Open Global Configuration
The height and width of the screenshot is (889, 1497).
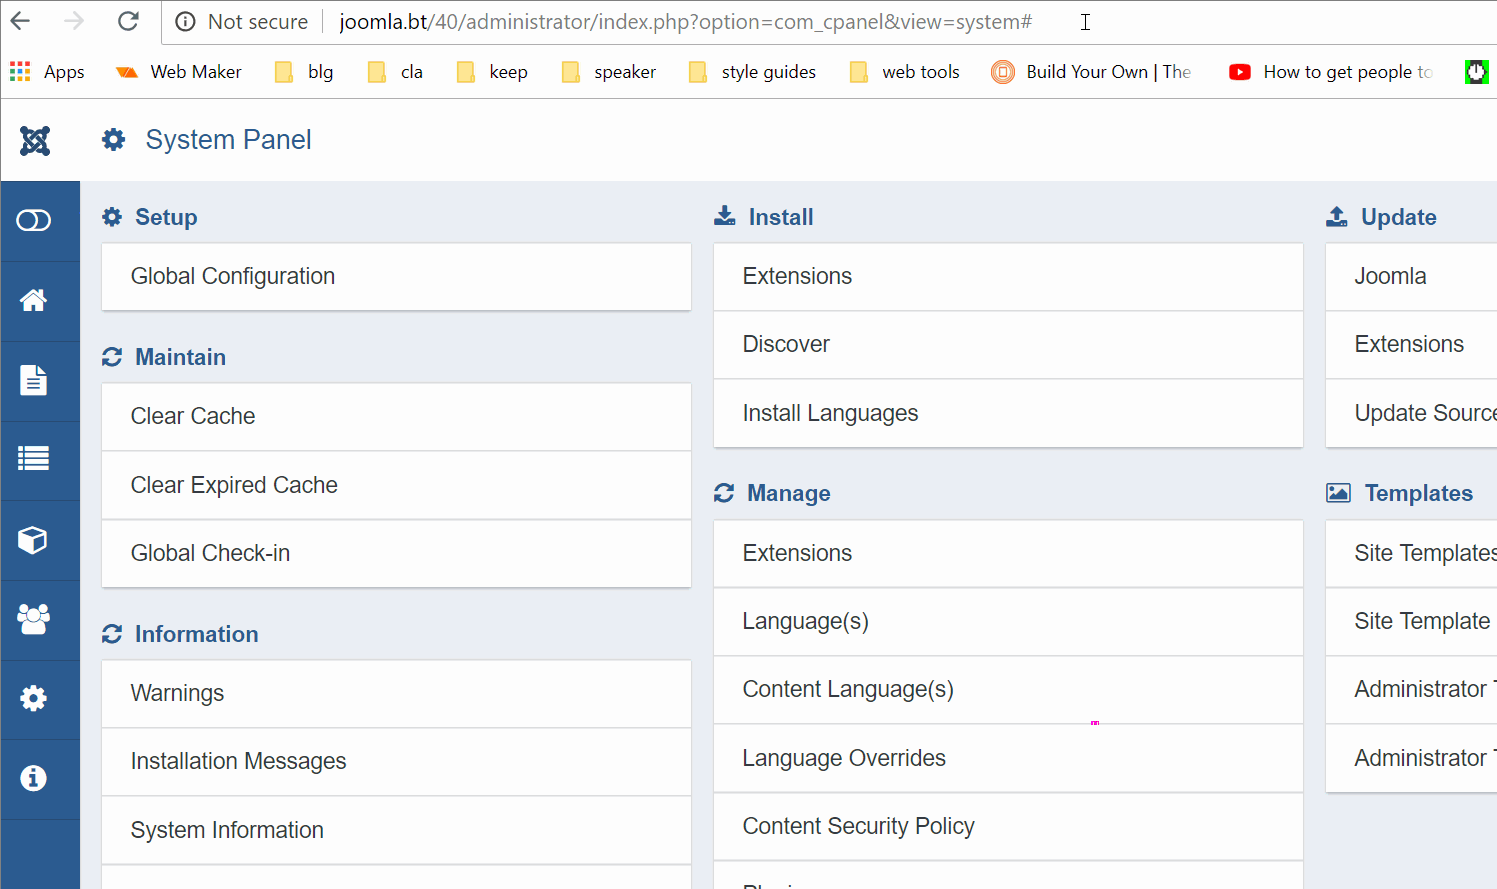396,277
